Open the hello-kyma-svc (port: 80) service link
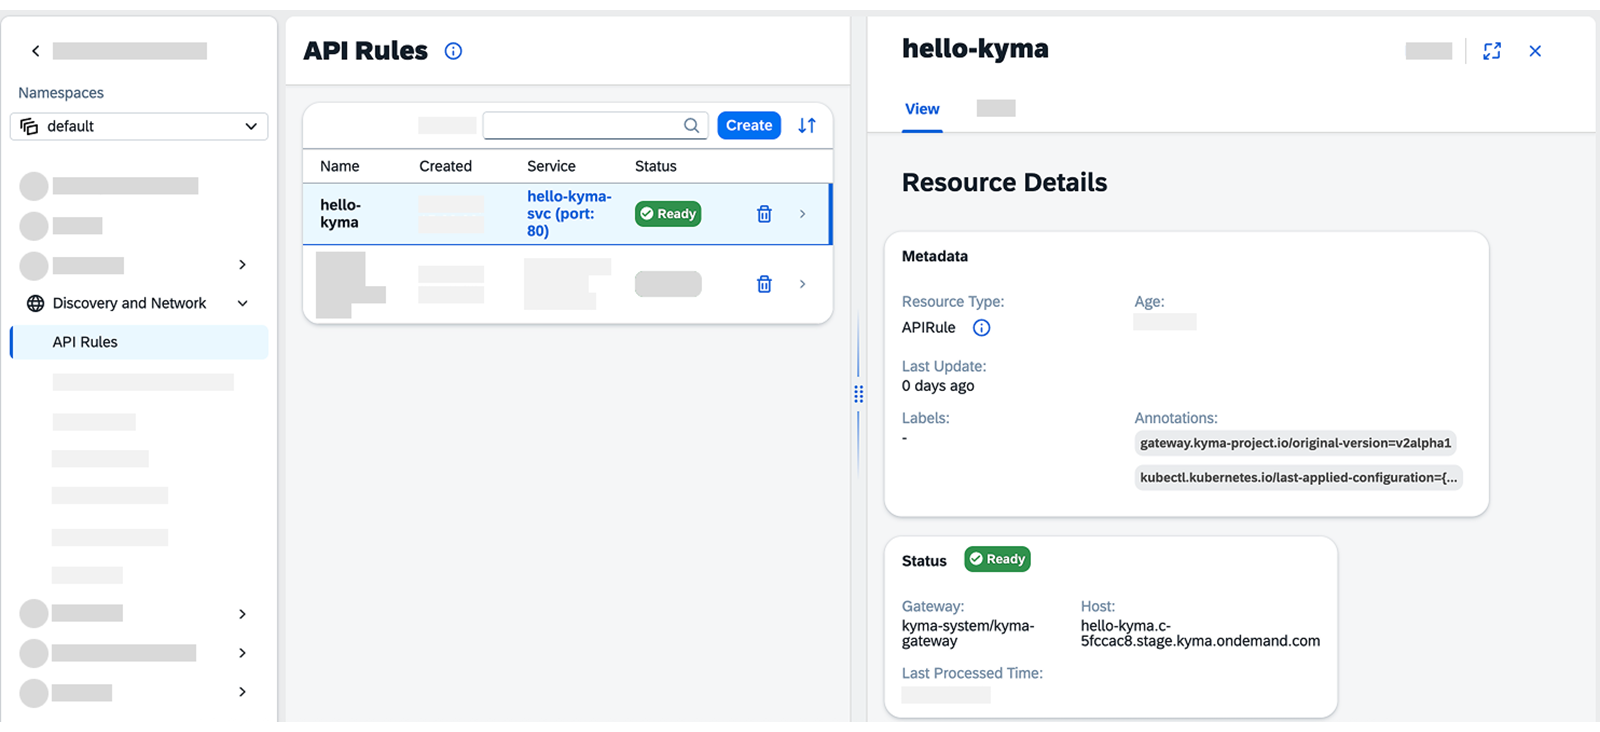Screen dimensions: 1600x732 (x=569, y=214)
